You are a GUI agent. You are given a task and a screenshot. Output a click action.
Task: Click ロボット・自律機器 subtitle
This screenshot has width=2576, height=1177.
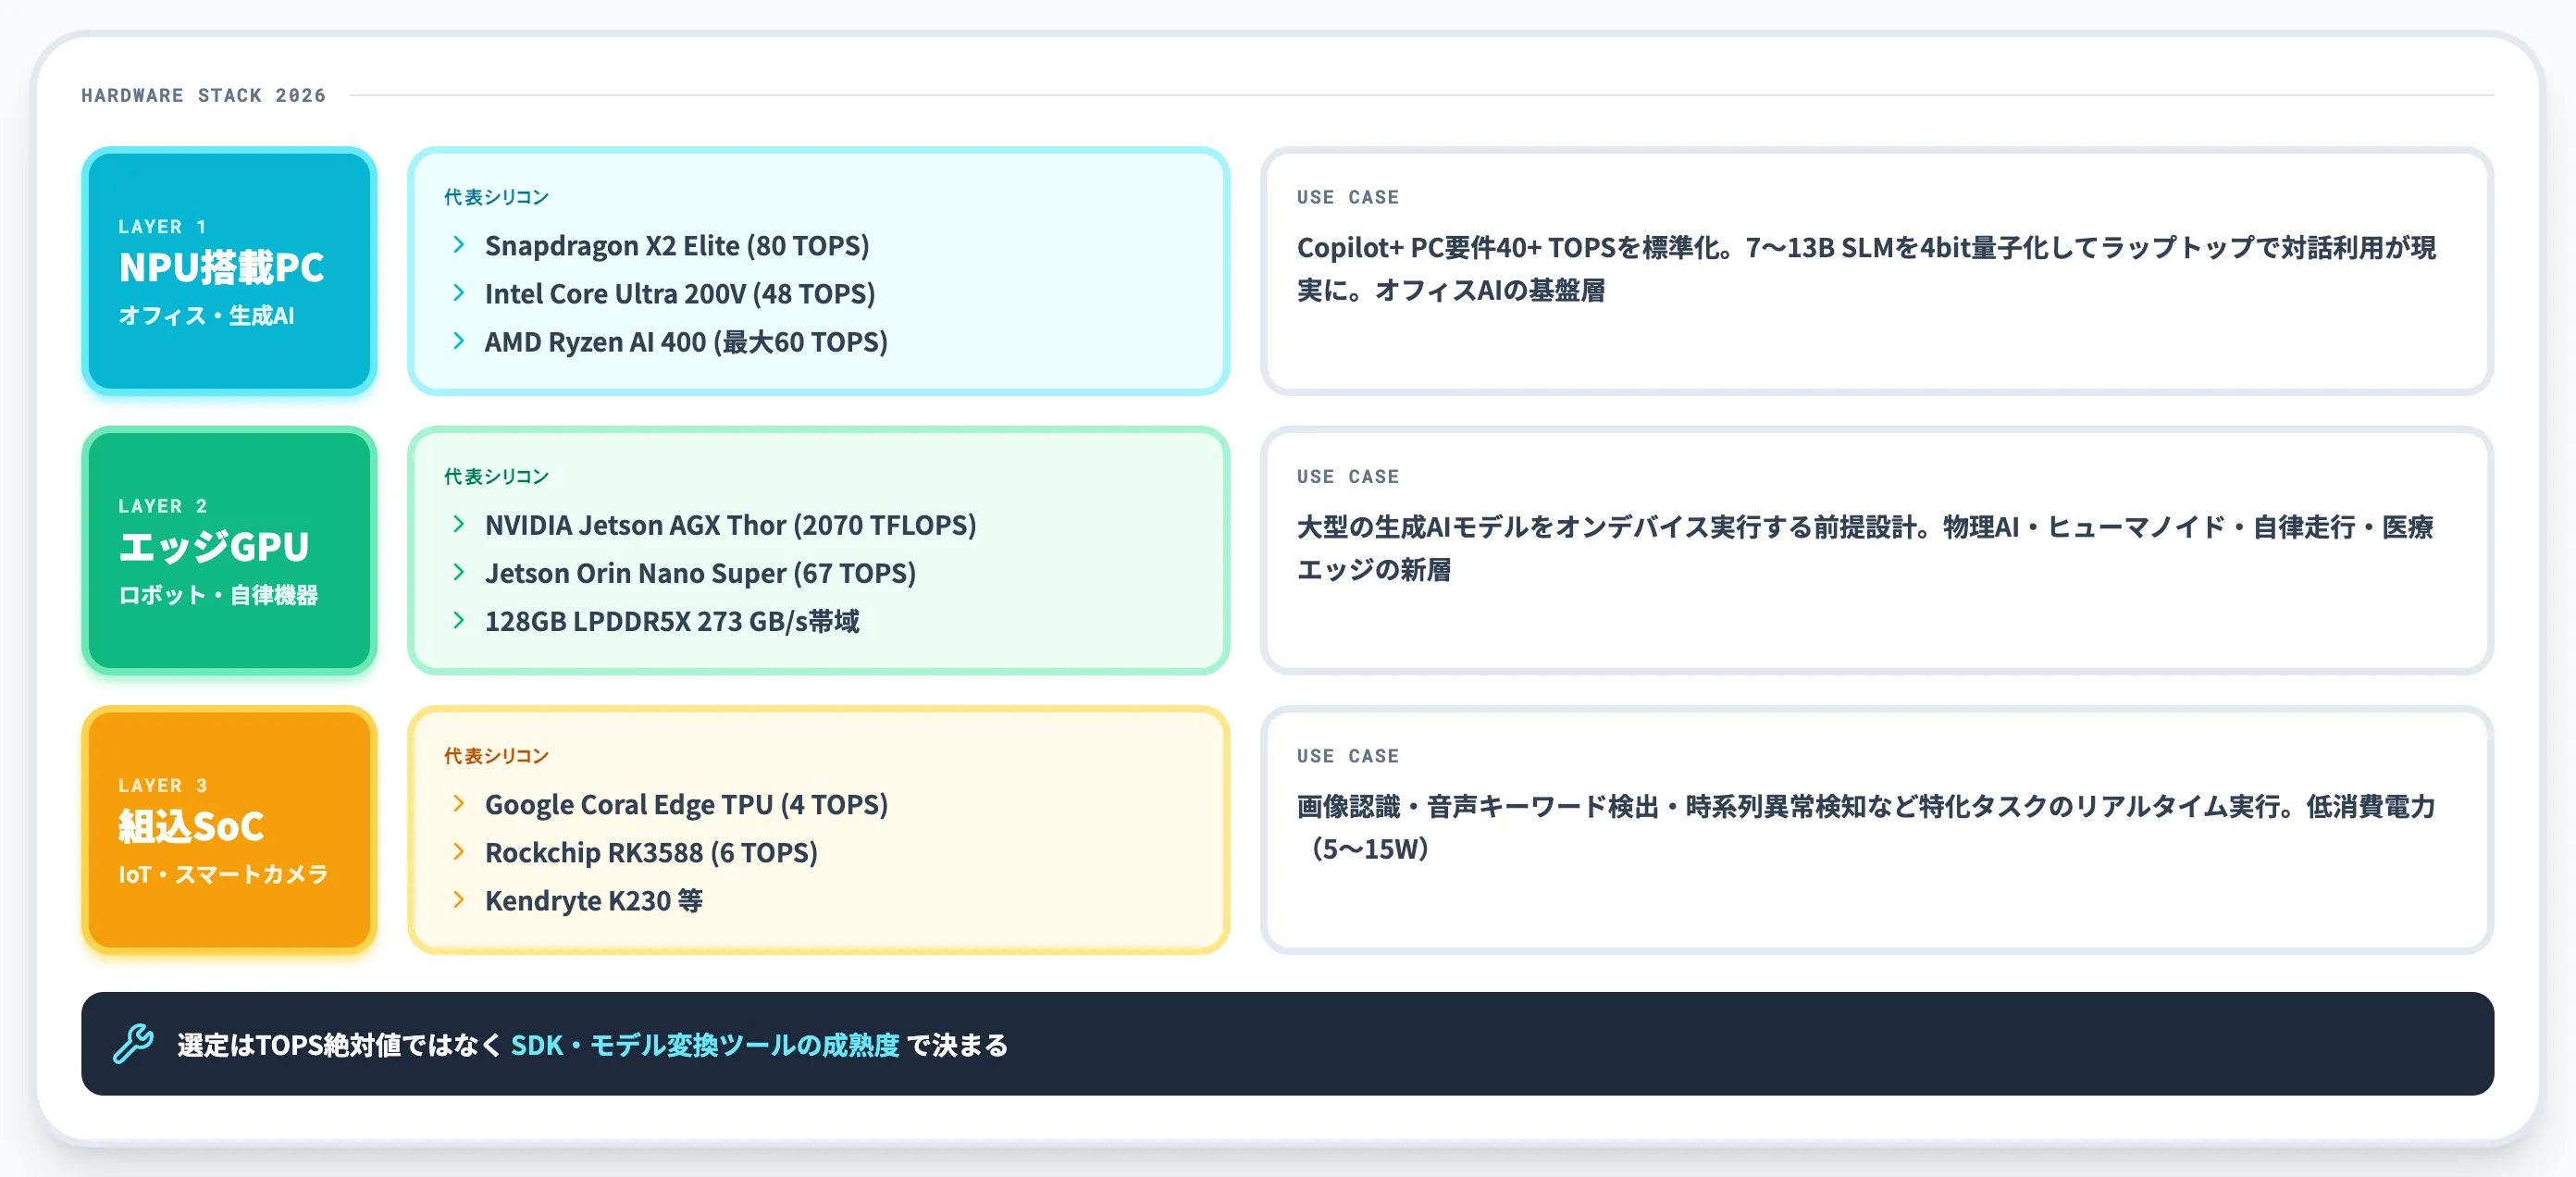coord(218,595)
